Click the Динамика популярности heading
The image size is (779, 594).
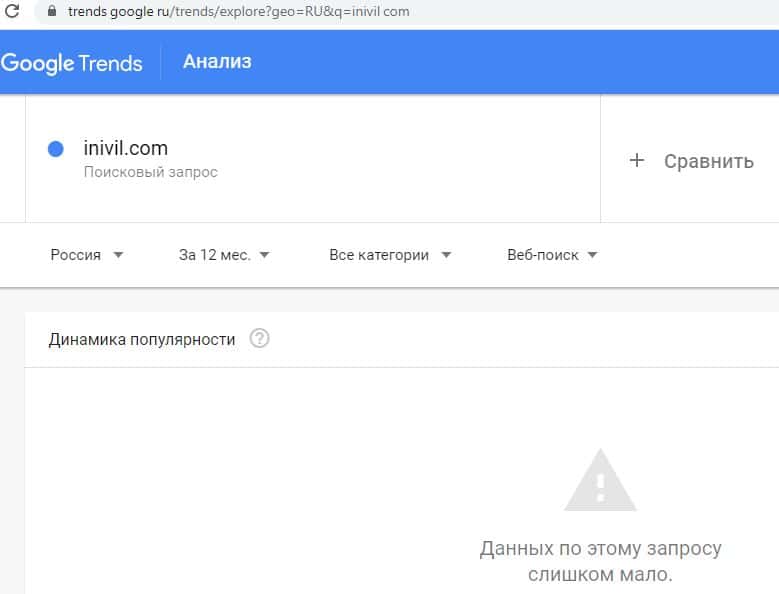click(142, 339)
